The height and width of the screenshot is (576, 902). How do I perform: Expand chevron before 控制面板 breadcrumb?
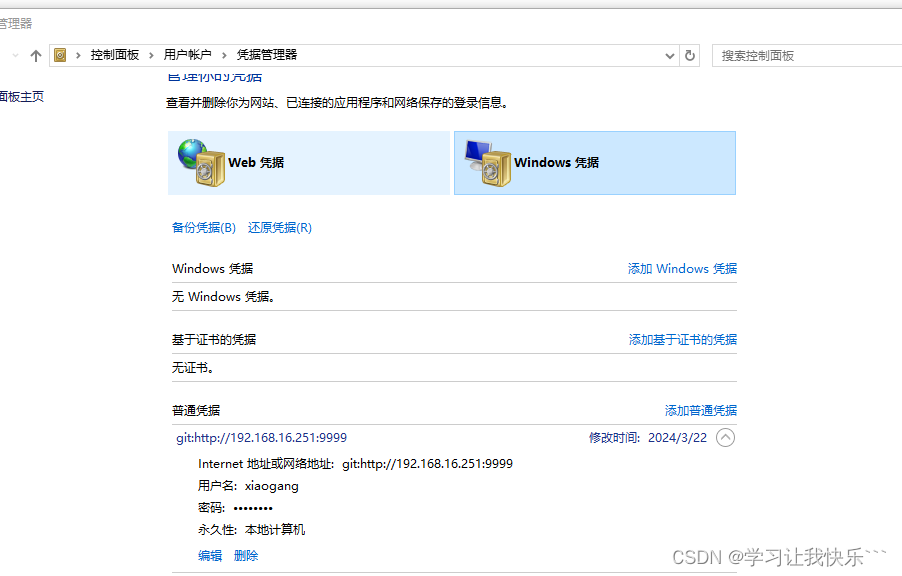click(78, 55)
